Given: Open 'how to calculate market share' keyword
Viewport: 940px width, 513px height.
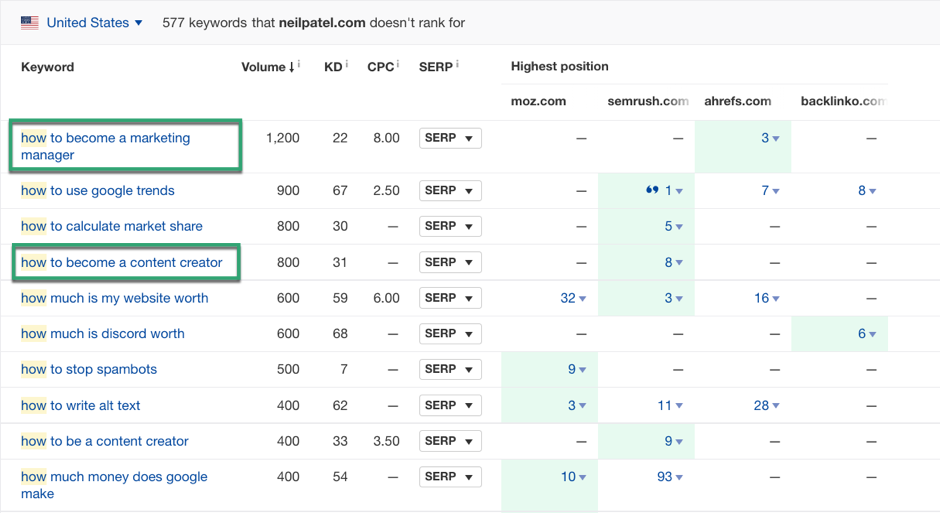Looking at the screenshot, I should click(x=112, y=226).
